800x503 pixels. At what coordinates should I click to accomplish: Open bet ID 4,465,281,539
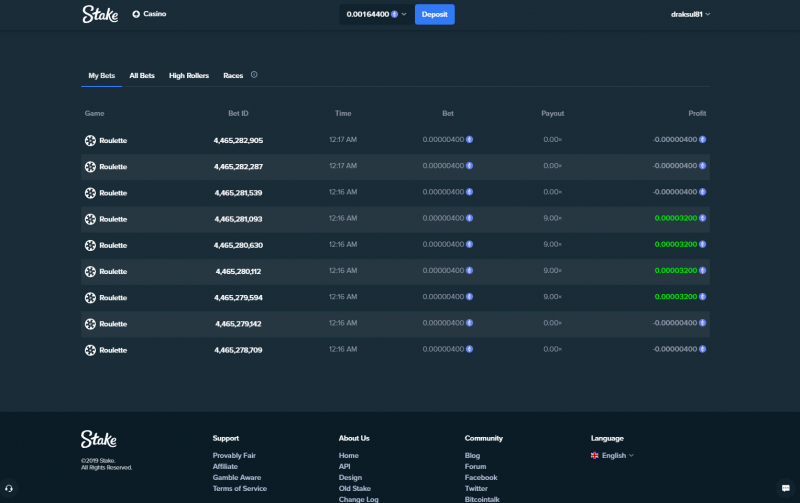(x=238, y=193)
